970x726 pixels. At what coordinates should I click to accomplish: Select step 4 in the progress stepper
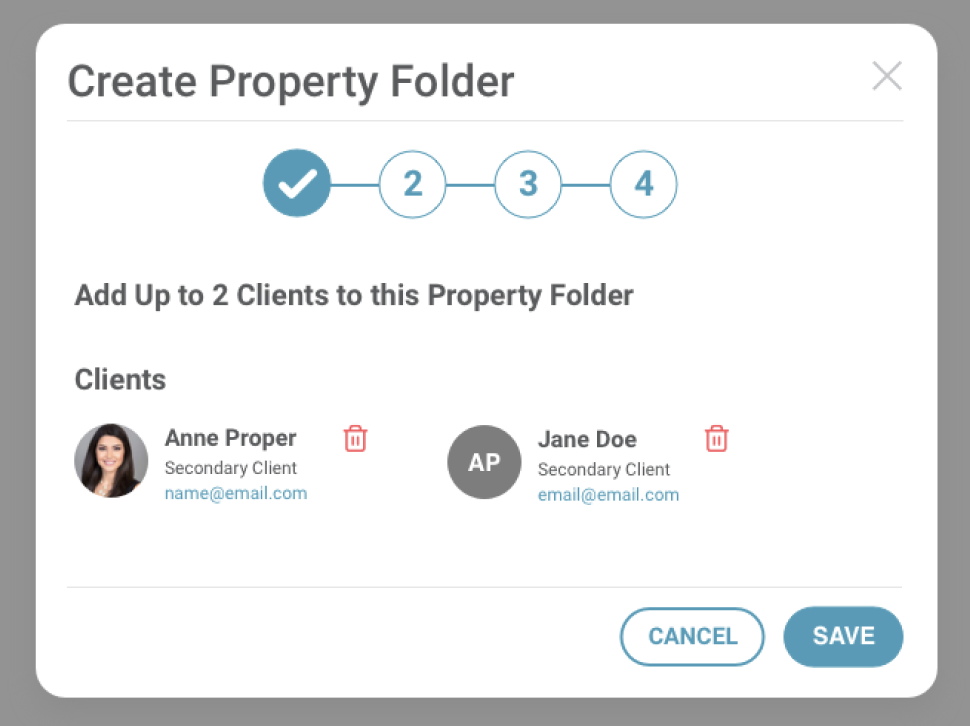click(x=644, y=183)
